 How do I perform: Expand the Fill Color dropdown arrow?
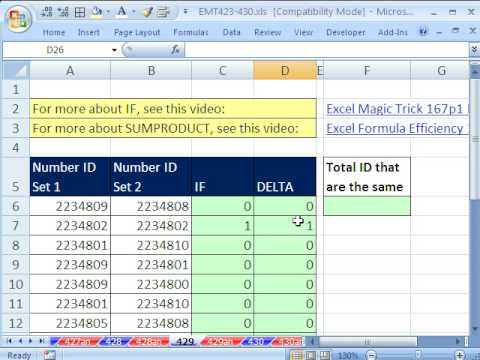coord(108,12)
